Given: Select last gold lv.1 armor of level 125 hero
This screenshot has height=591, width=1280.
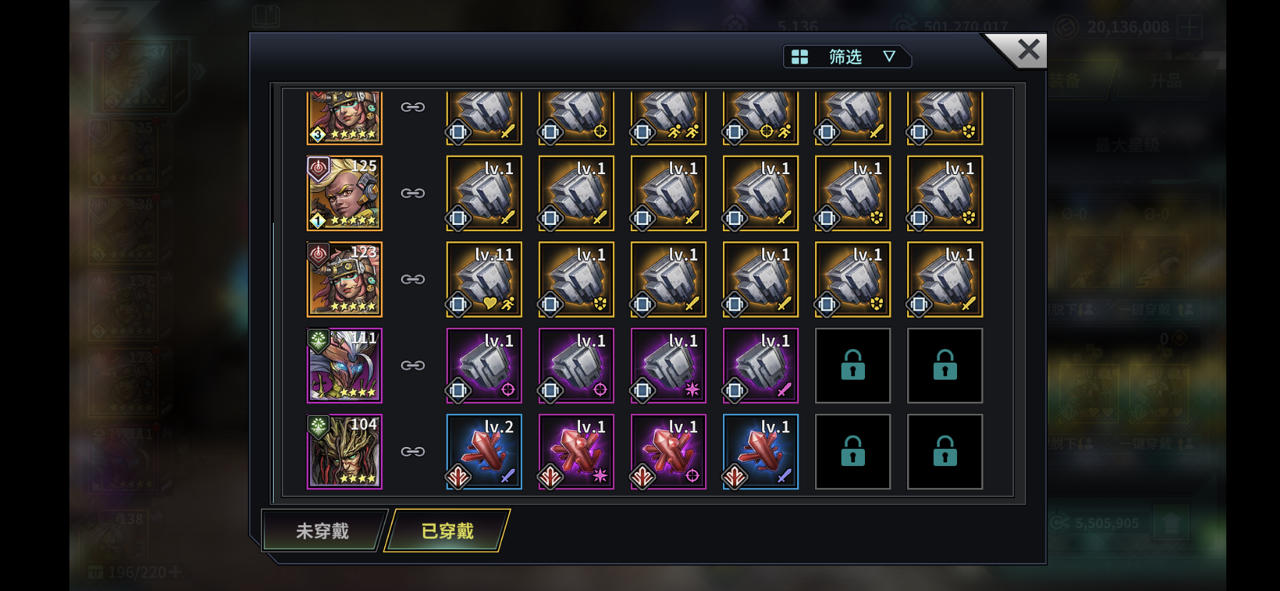Looking at the screenshot, I should pyautogui.click(x=945, y=193).
